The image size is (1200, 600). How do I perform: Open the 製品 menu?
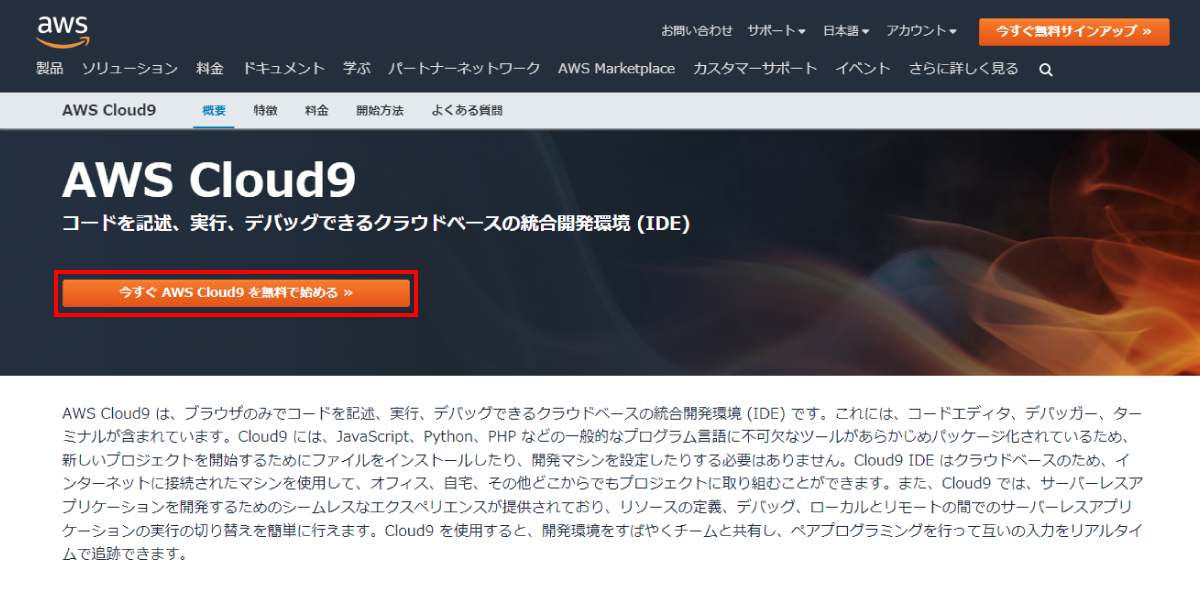point(49,68)
